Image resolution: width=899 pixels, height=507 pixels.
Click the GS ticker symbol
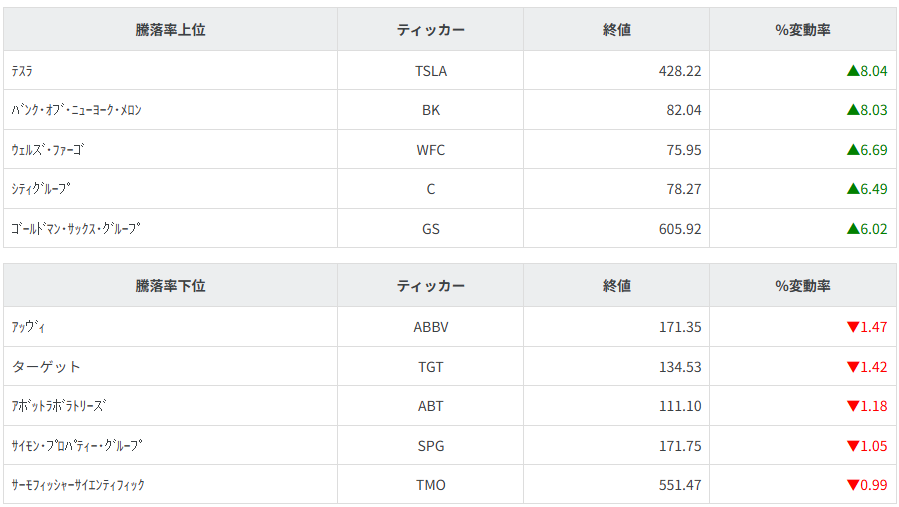click(x=430, y=229)
